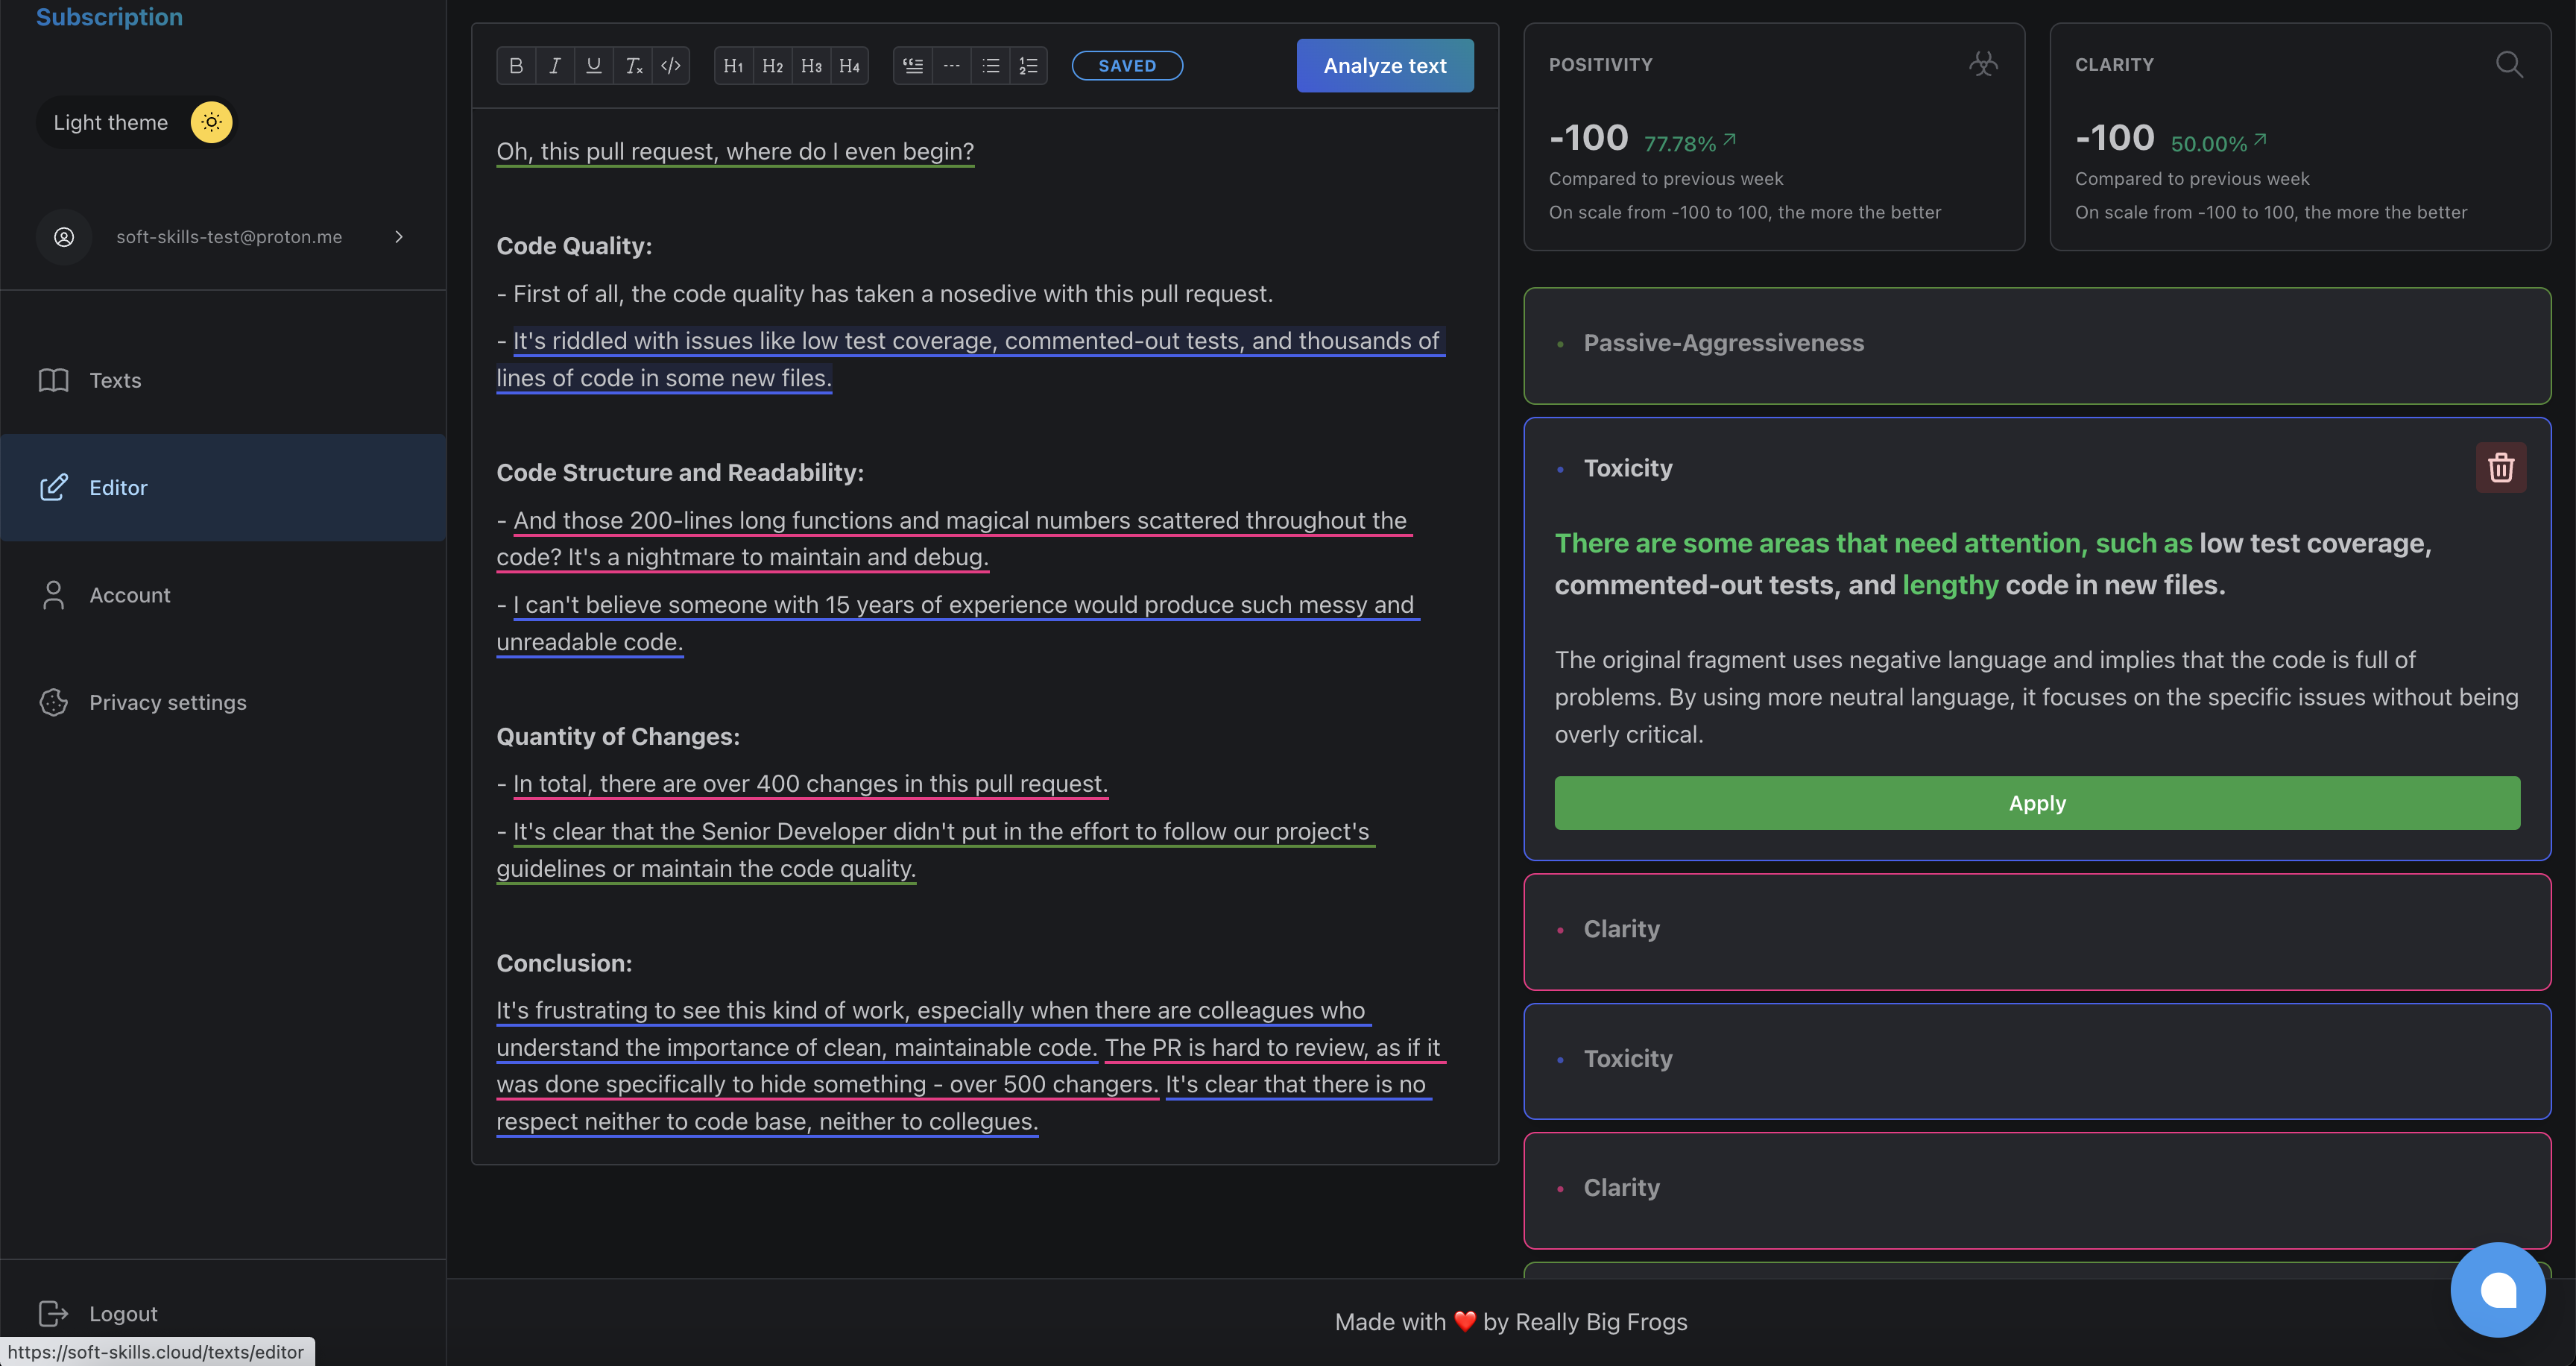This screenshot has height=1366, width=2576.
Task: Open the Editor page from the sidebar
Action: pos(223,488)
